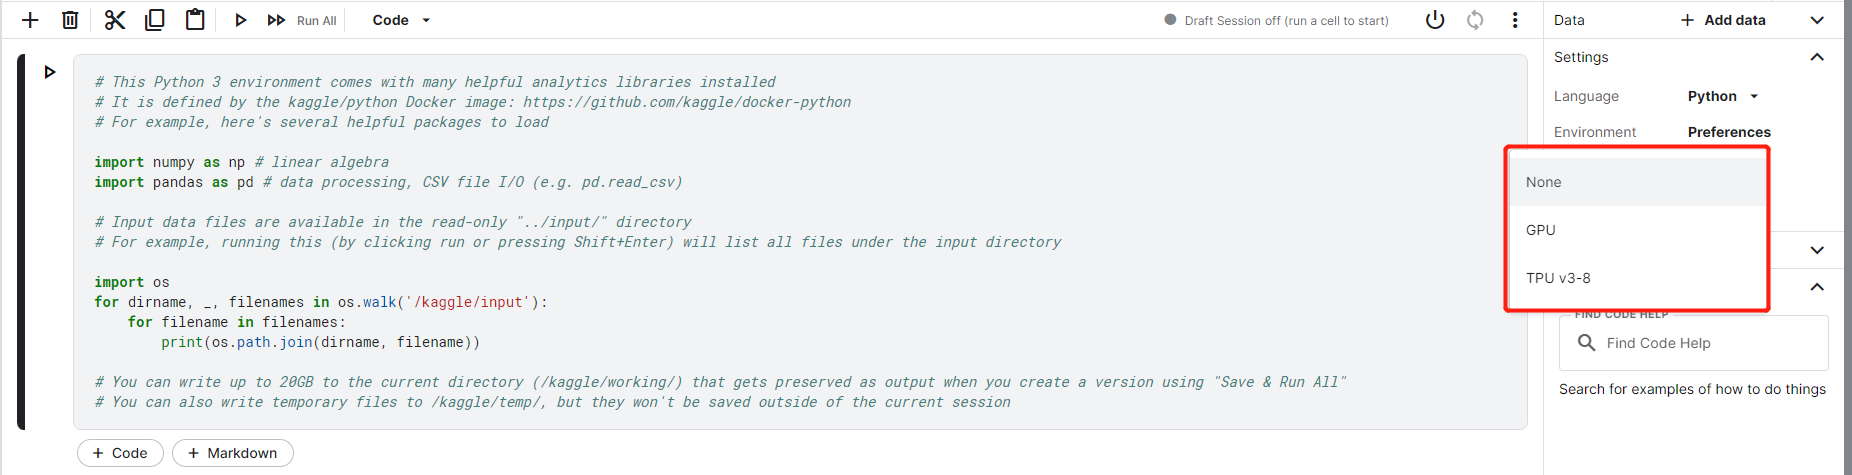Delete the cell using trash icon
The image size is (1852, 475).
click(x=70, y=20)
